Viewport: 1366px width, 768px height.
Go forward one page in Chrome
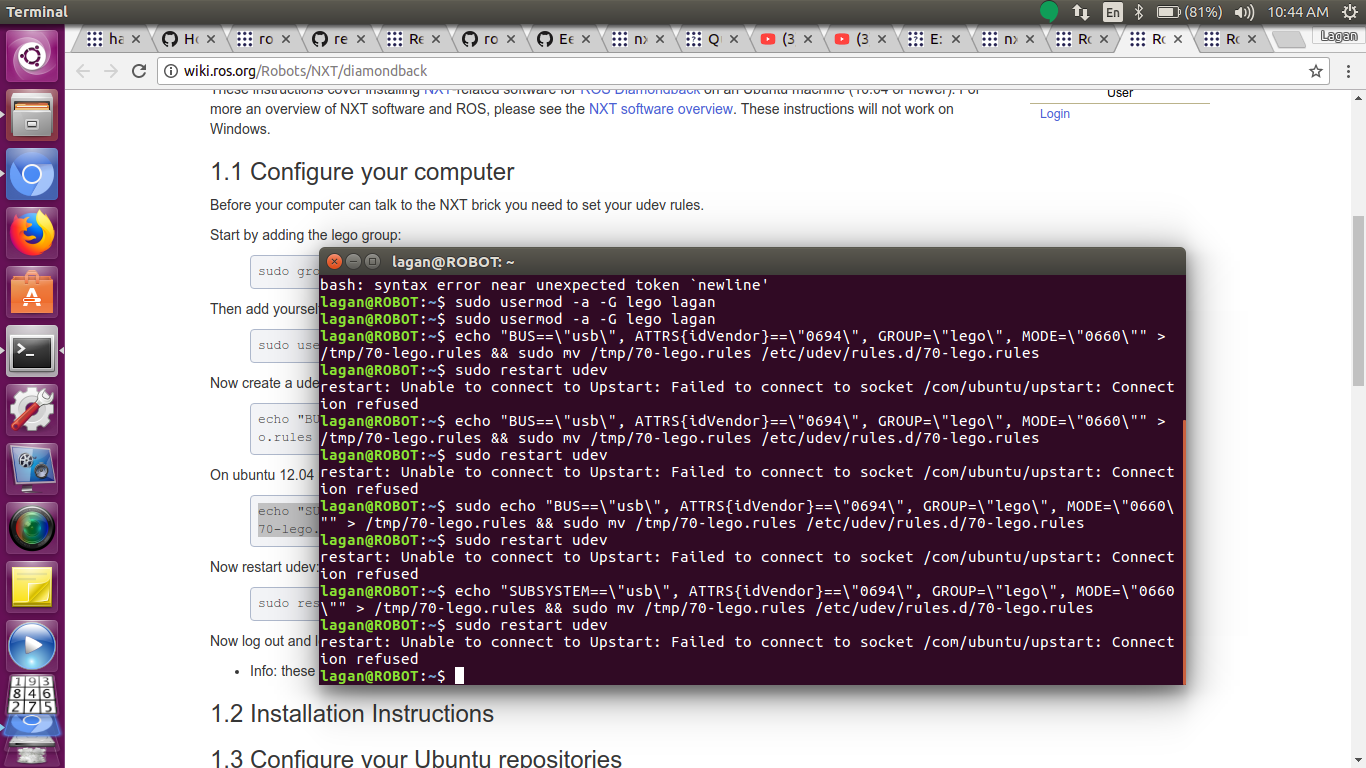click(x=111, y=71)
